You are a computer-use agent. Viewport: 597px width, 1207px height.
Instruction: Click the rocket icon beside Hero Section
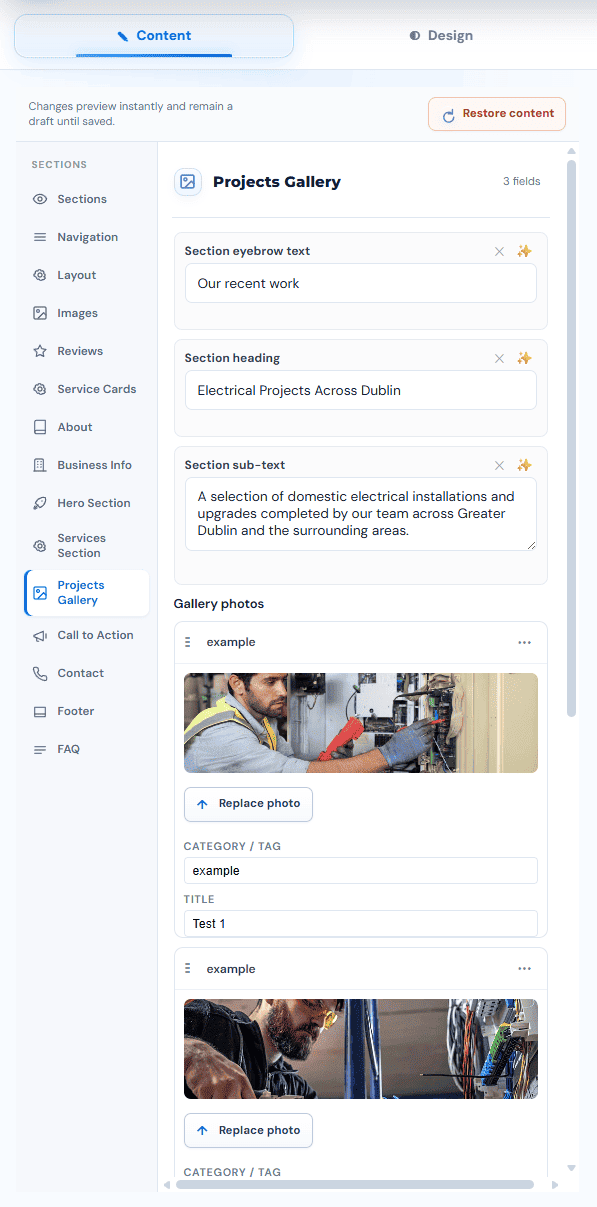tap(40, 503)
